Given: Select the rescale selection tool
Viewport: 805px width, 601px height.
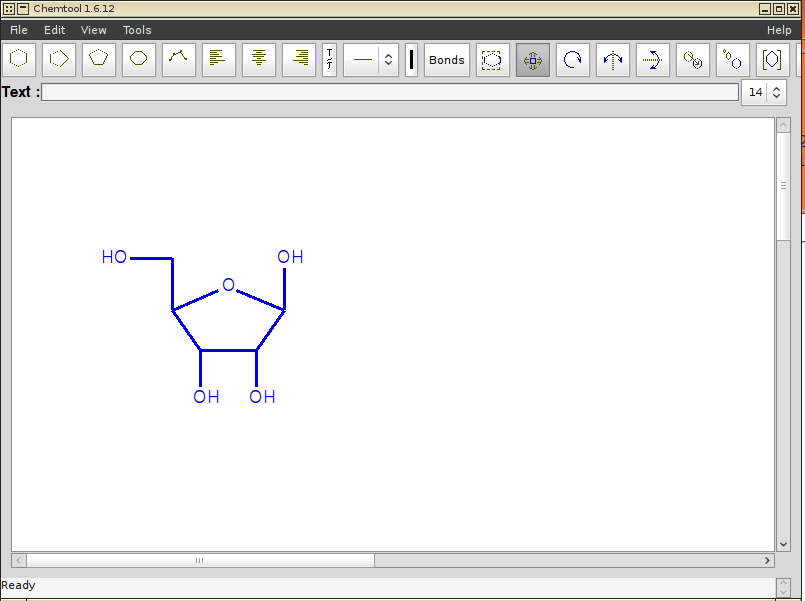Looking at the screenshot, I should pyautogui.click(x=733, y=60).
